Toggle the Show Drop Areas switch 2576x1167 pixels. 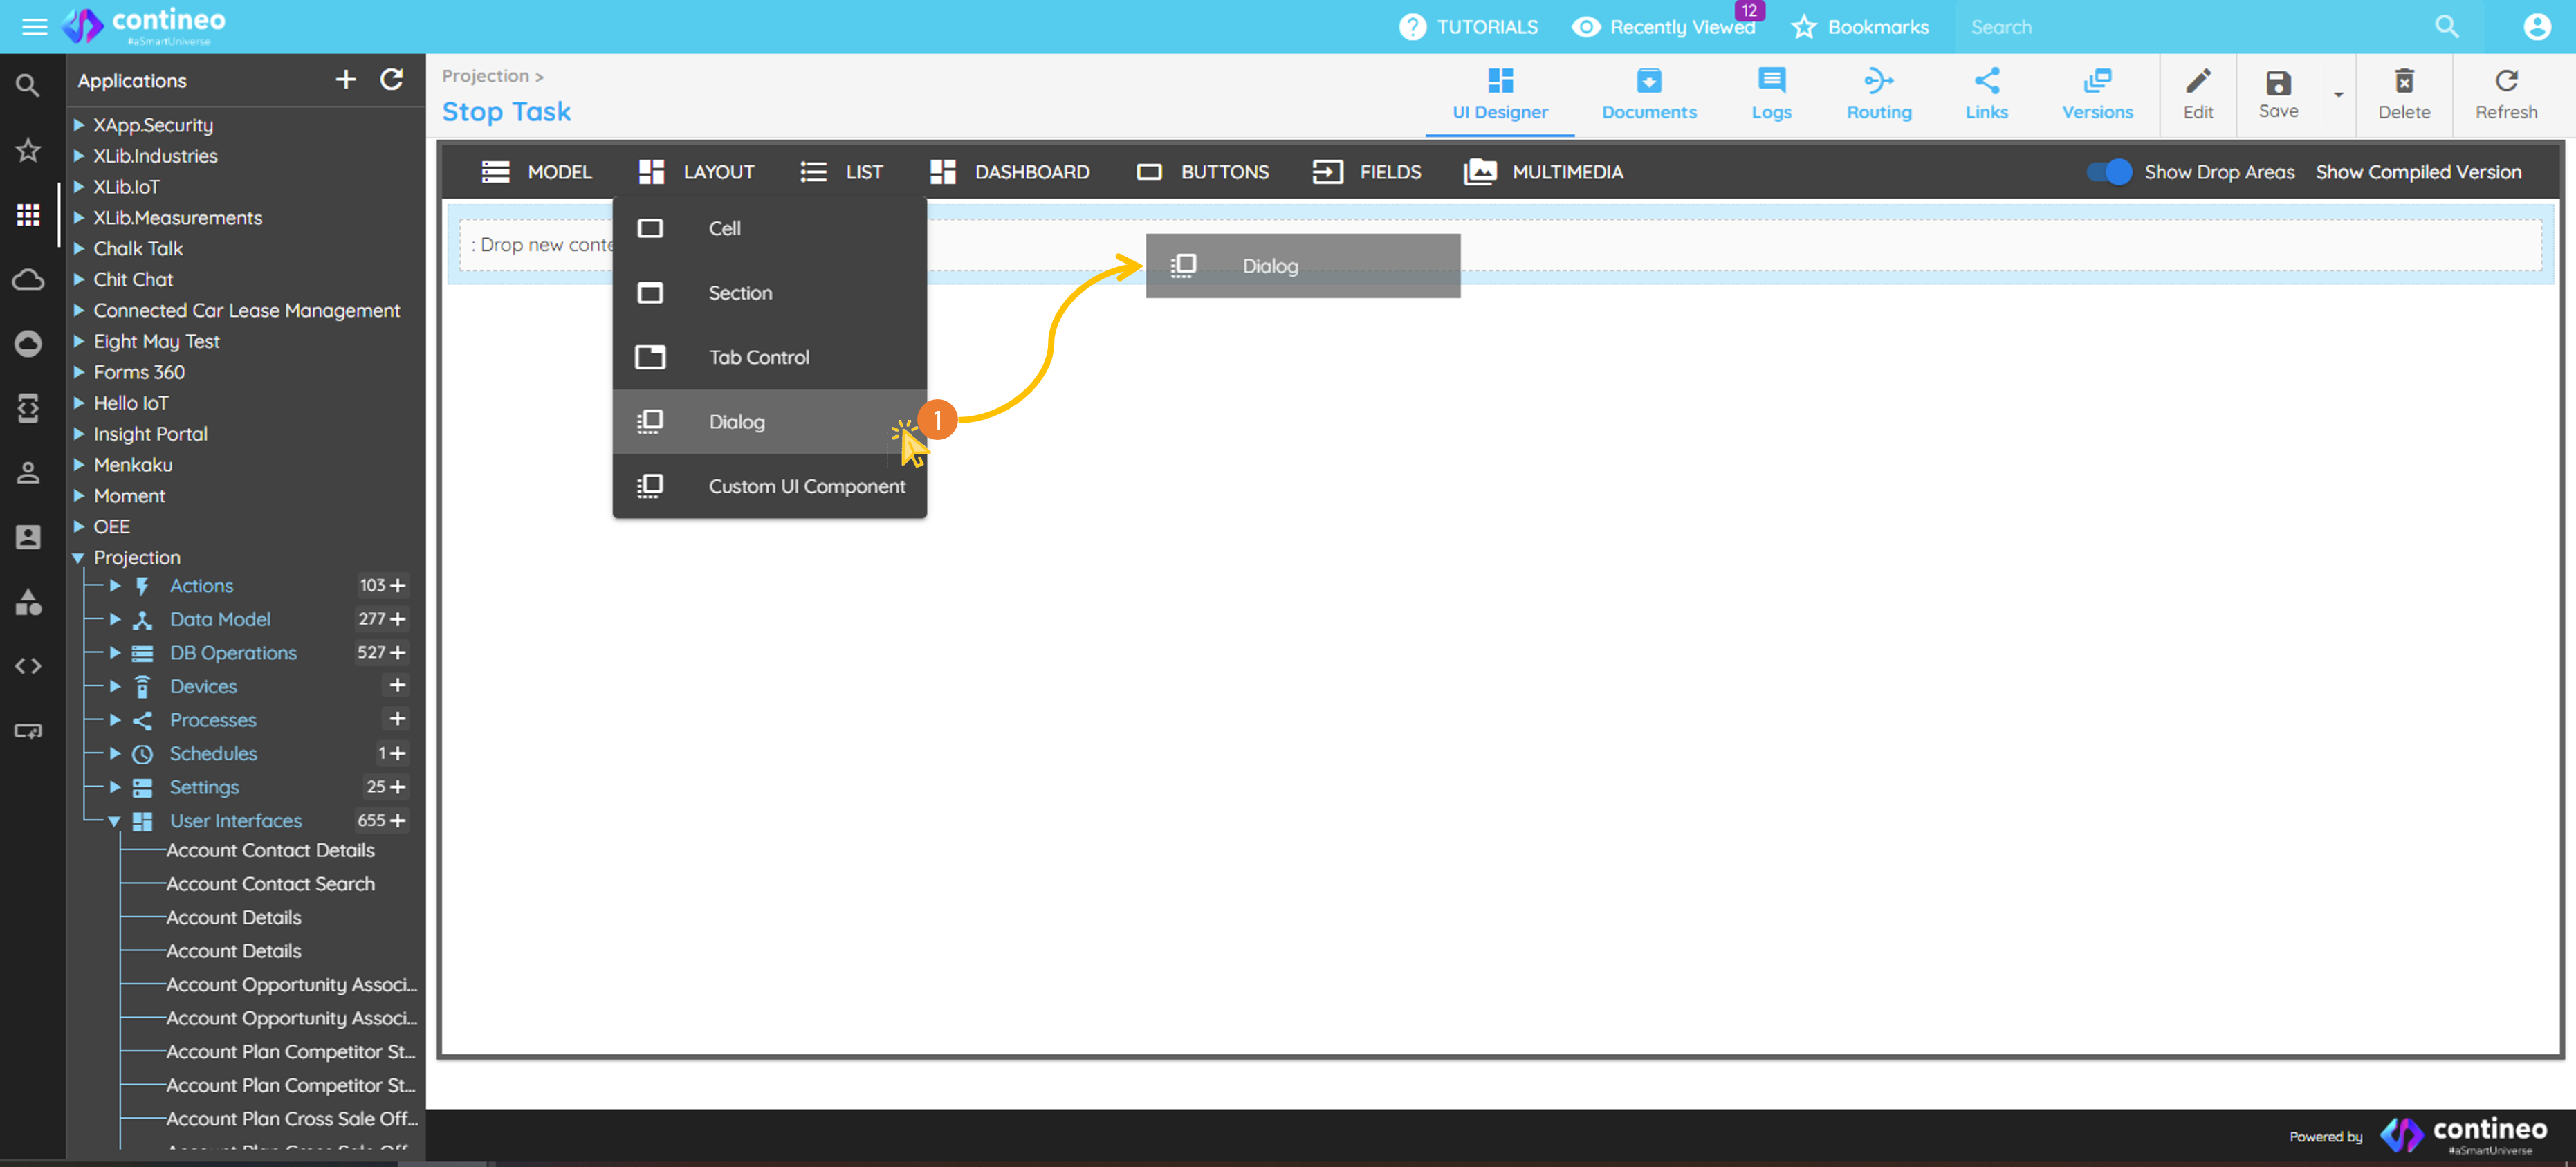point(2108,172)
